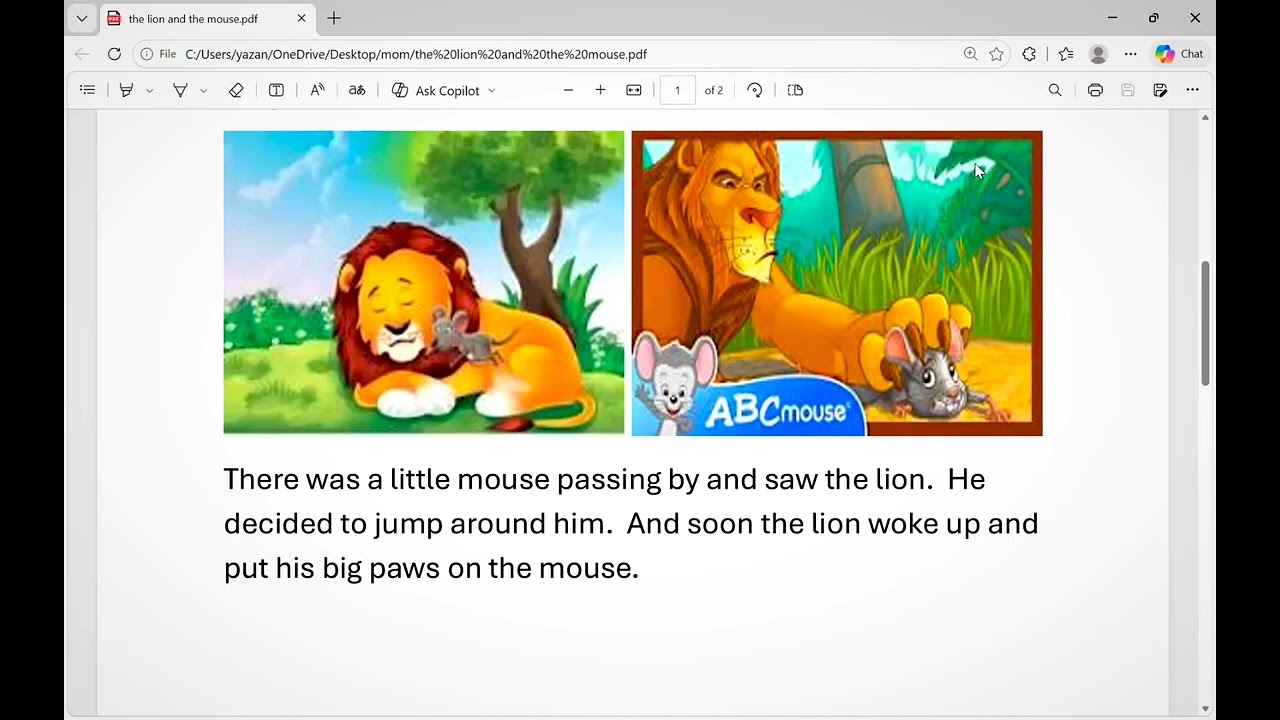Switch page view layout
Viewport: 1280px width, 720px height.
(795, 90)
